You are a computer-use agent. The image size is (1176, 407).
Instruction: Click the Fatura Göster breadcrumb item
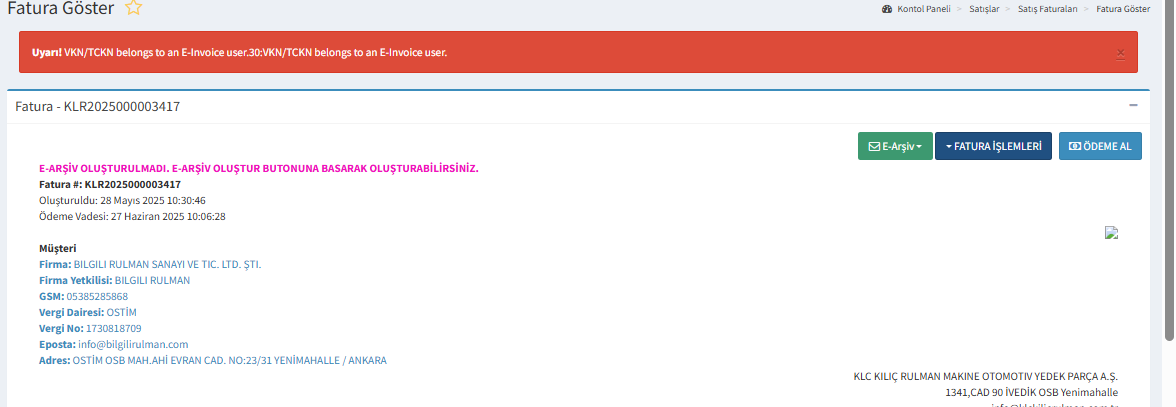[1123, 9]
